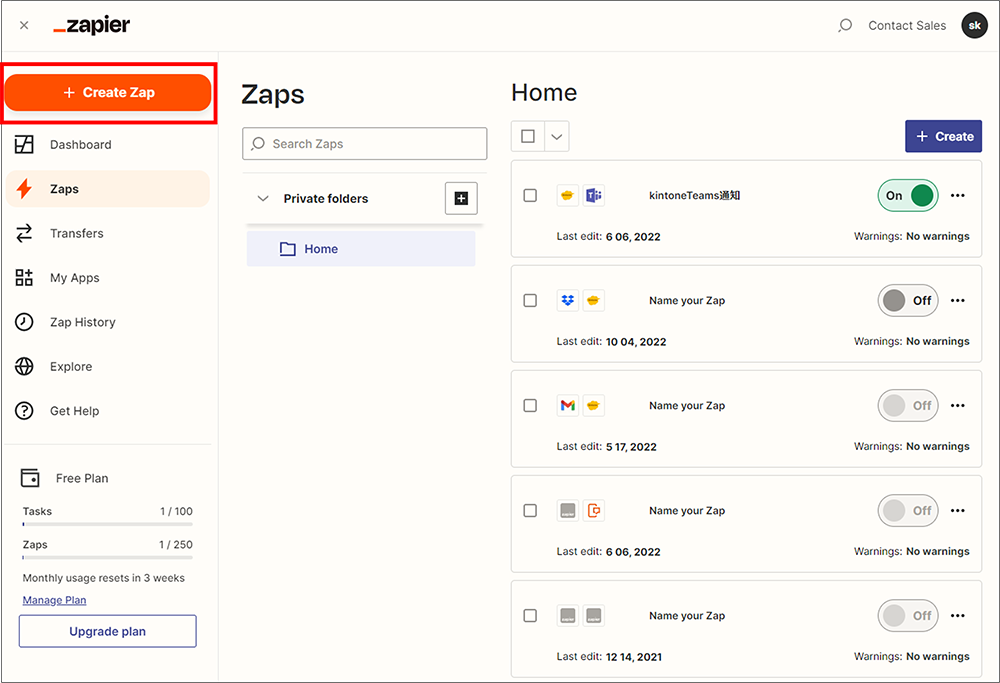
Task: Focus the Search Zaps input field
Action: (x=365, y=143)
